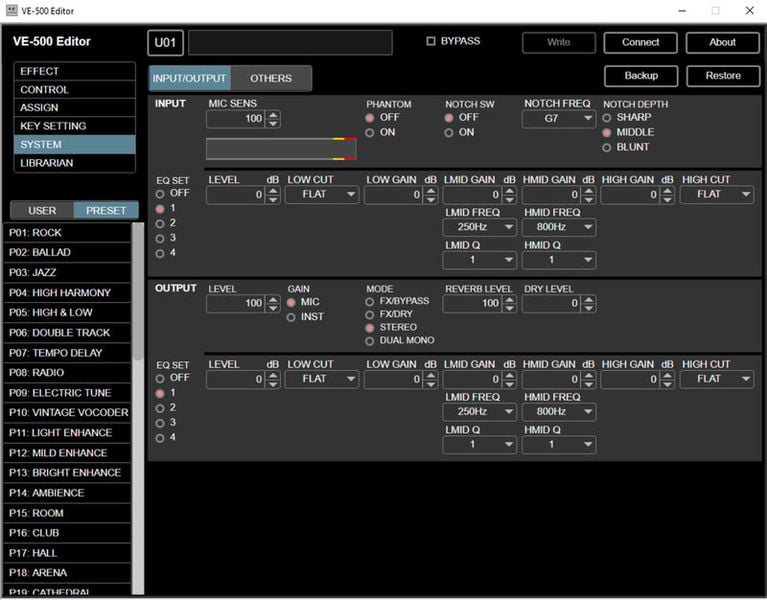
Task: Open input HMID Q dropdown
Action: coord(559,260)
